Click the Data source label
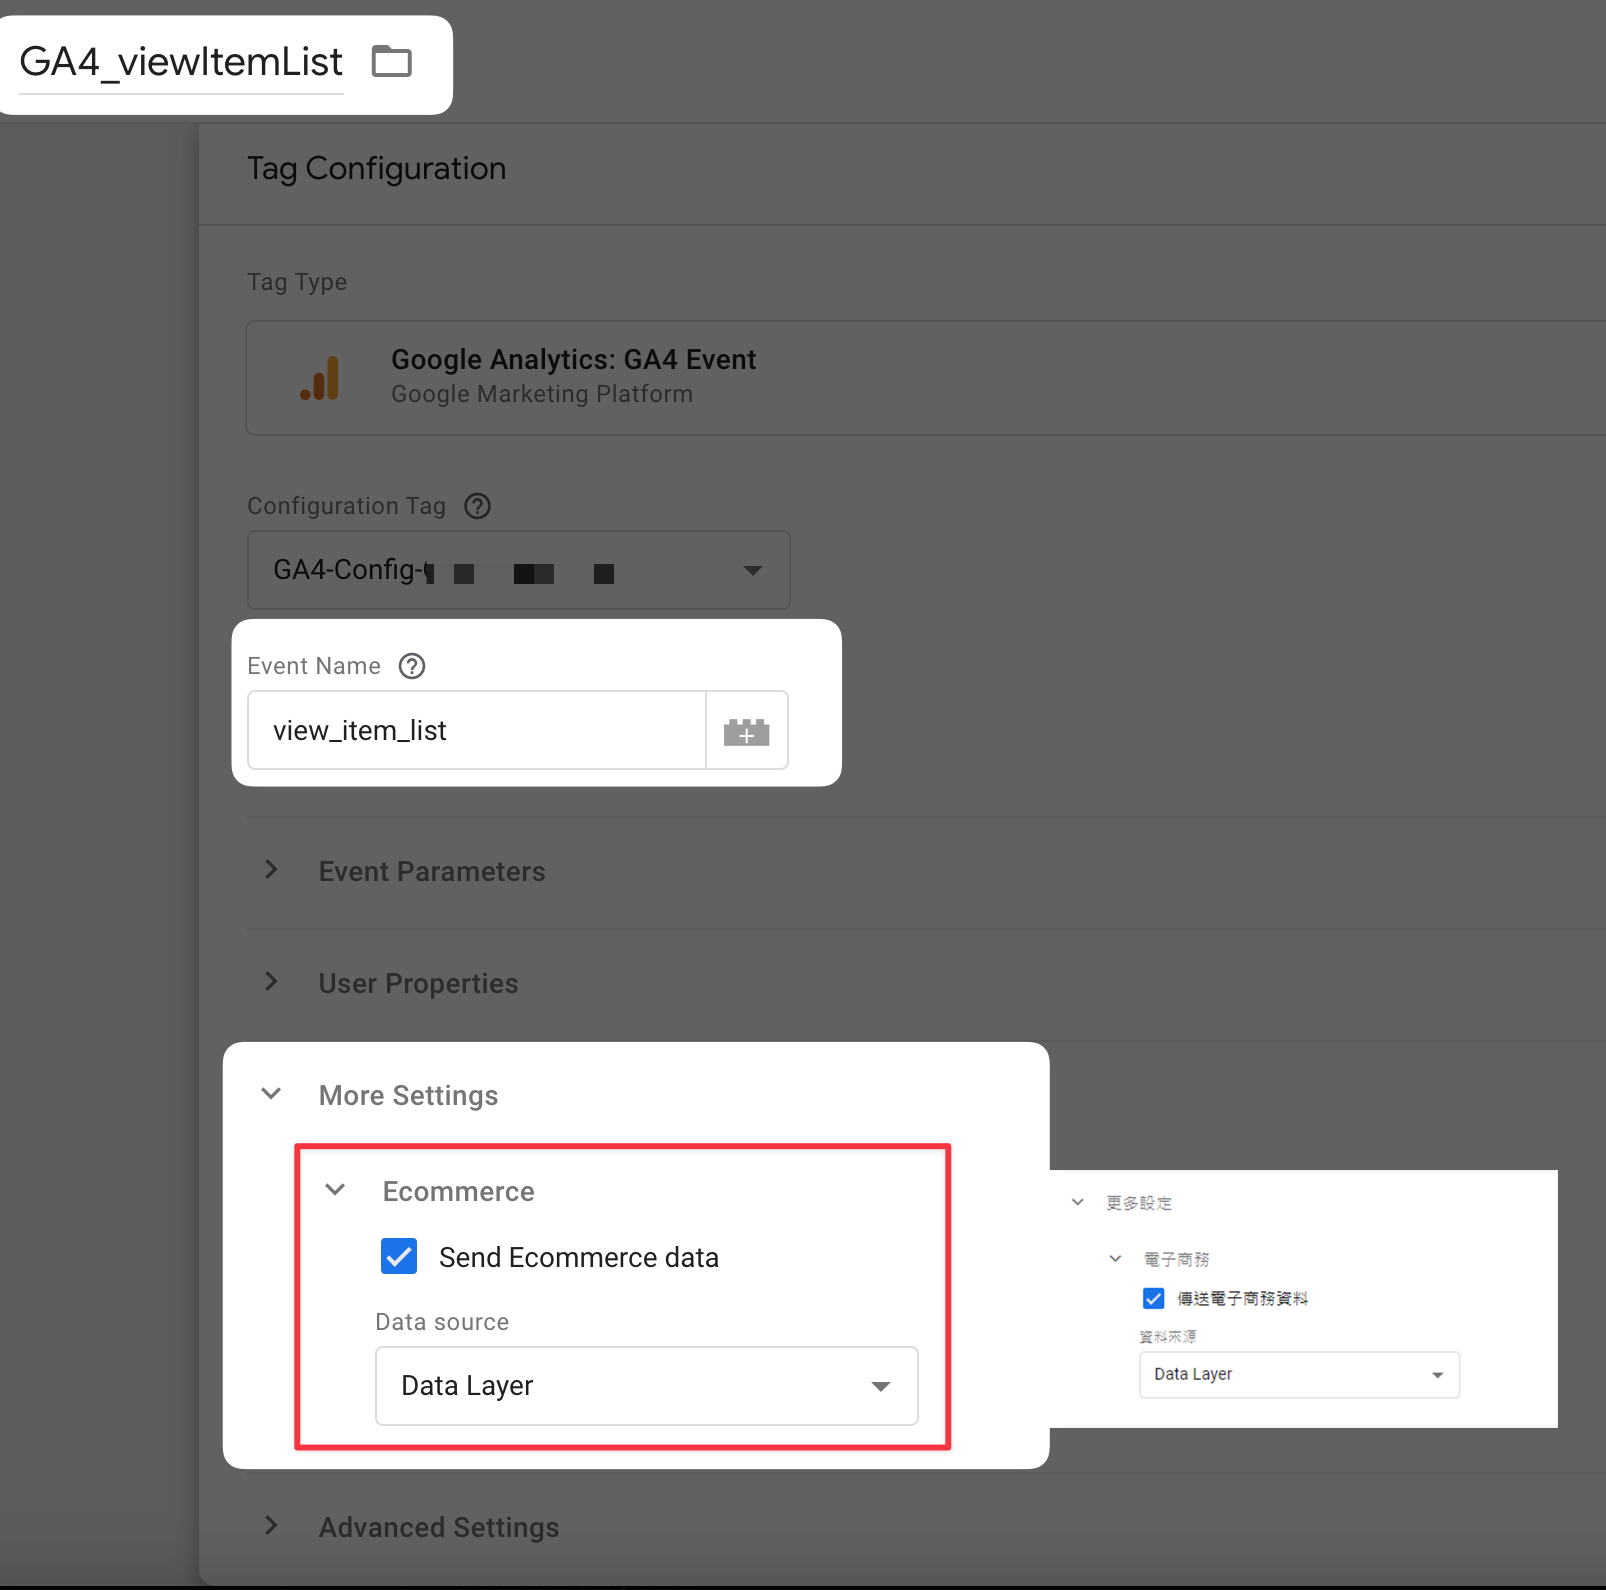This screenshot has width=1606, height=1590. click(442, 1322)
